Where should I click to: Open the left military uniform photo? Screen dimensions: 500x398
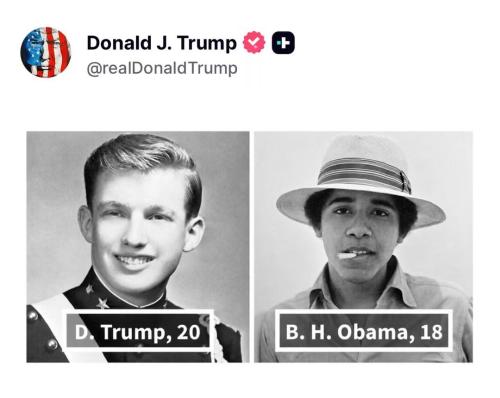pyautogui.click(x=138, y=247)
